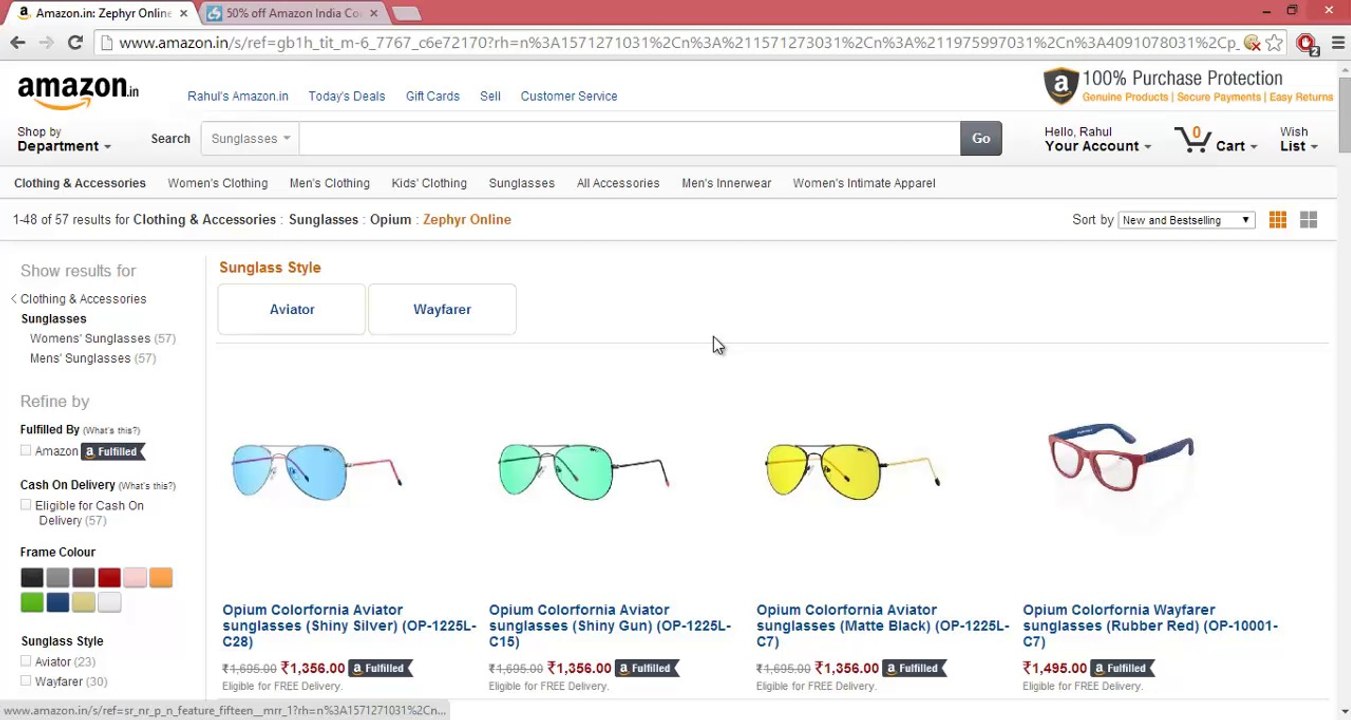Check the Wayfarer sunglass style box
The height and width of the screenshot is (720, 1351).
pos(26,681)
